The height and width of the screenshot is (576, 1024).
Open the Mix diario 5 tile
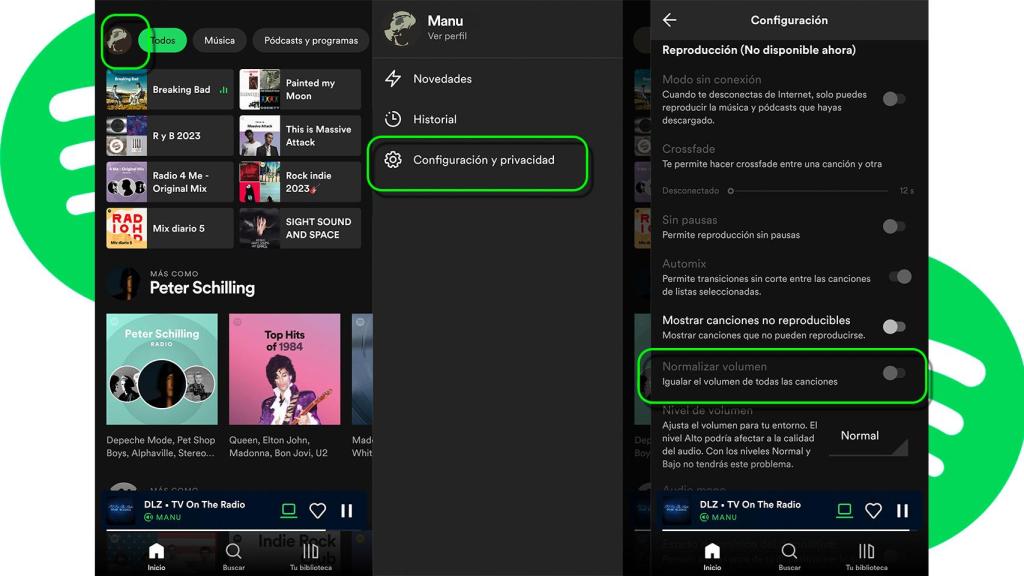(170, 229)
